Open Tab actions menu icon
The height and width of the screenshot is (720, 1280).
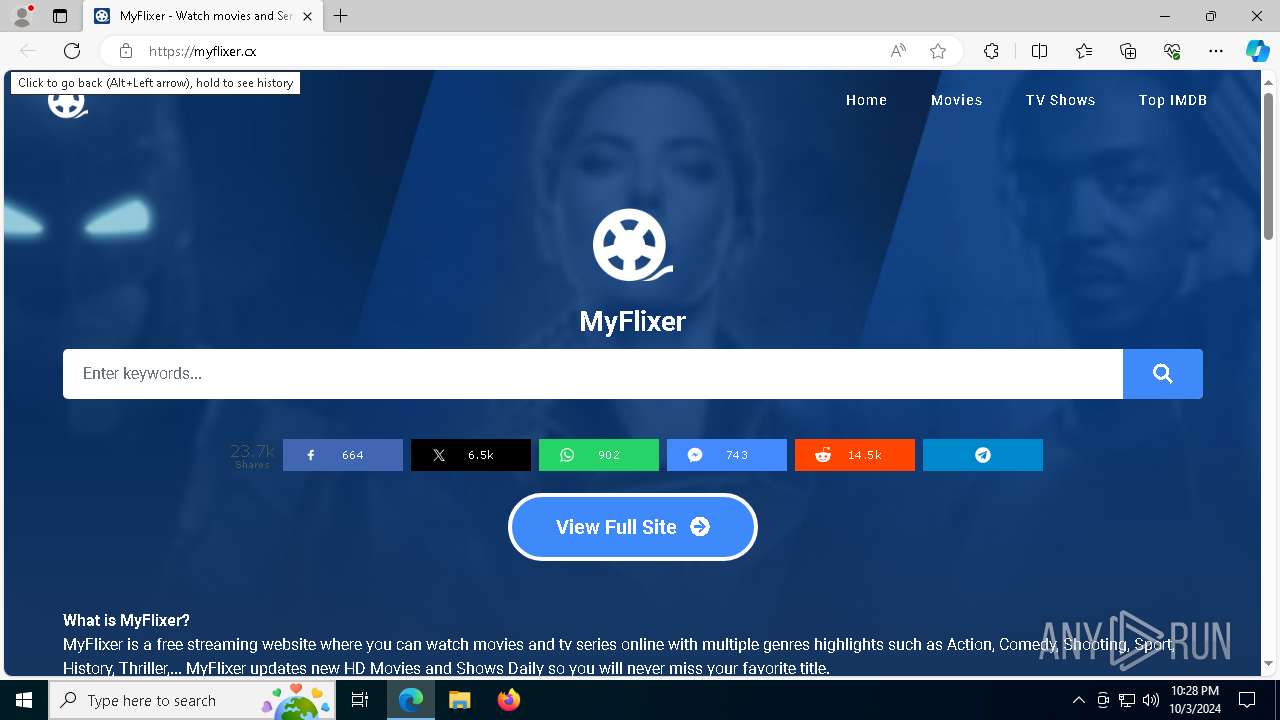point(60,16)
